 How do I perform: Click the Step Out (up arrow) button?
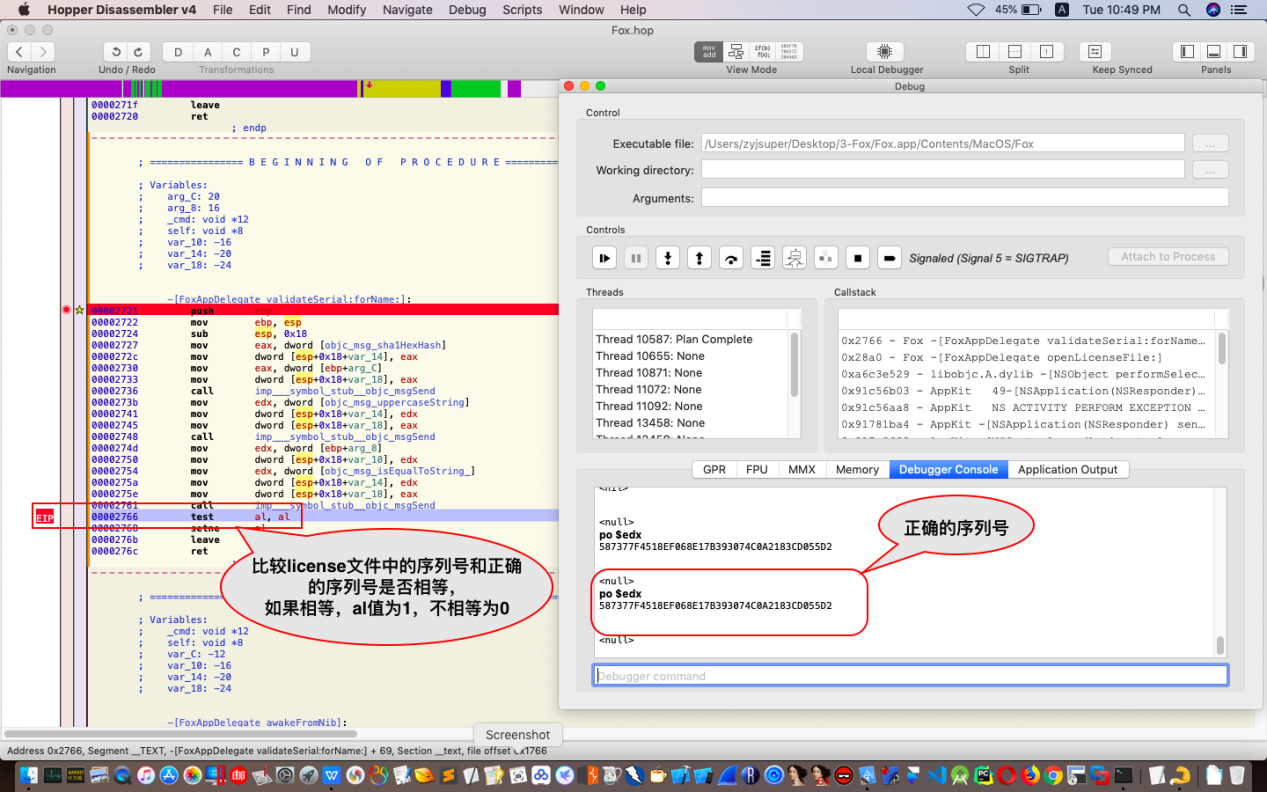(x=700, y=258)
